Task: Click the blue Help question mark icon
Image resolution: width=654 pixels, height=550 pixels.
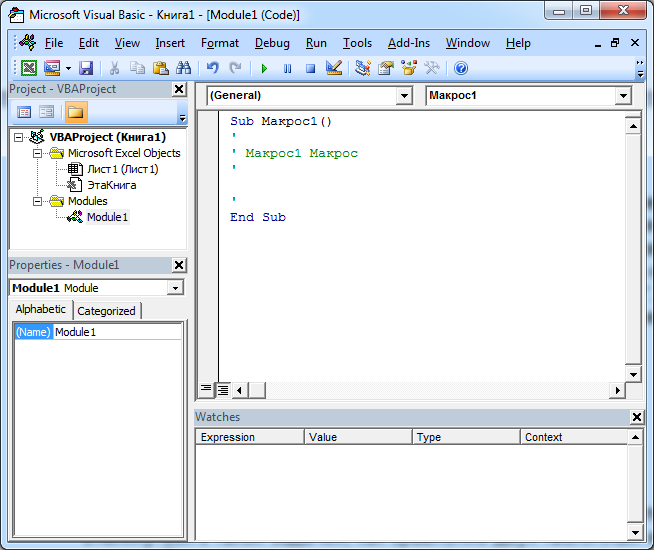Action: (461, 68)
